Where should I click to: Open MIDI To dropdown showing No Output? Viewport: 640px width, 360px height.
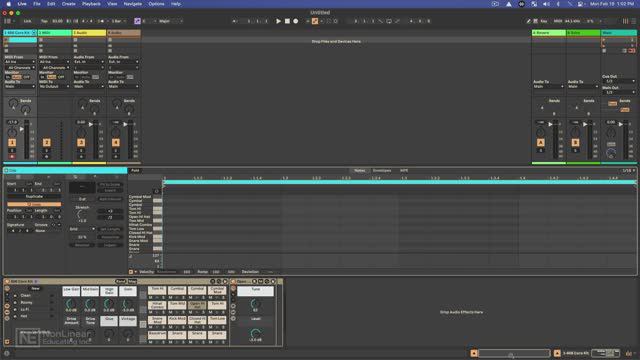click(55, 87)
